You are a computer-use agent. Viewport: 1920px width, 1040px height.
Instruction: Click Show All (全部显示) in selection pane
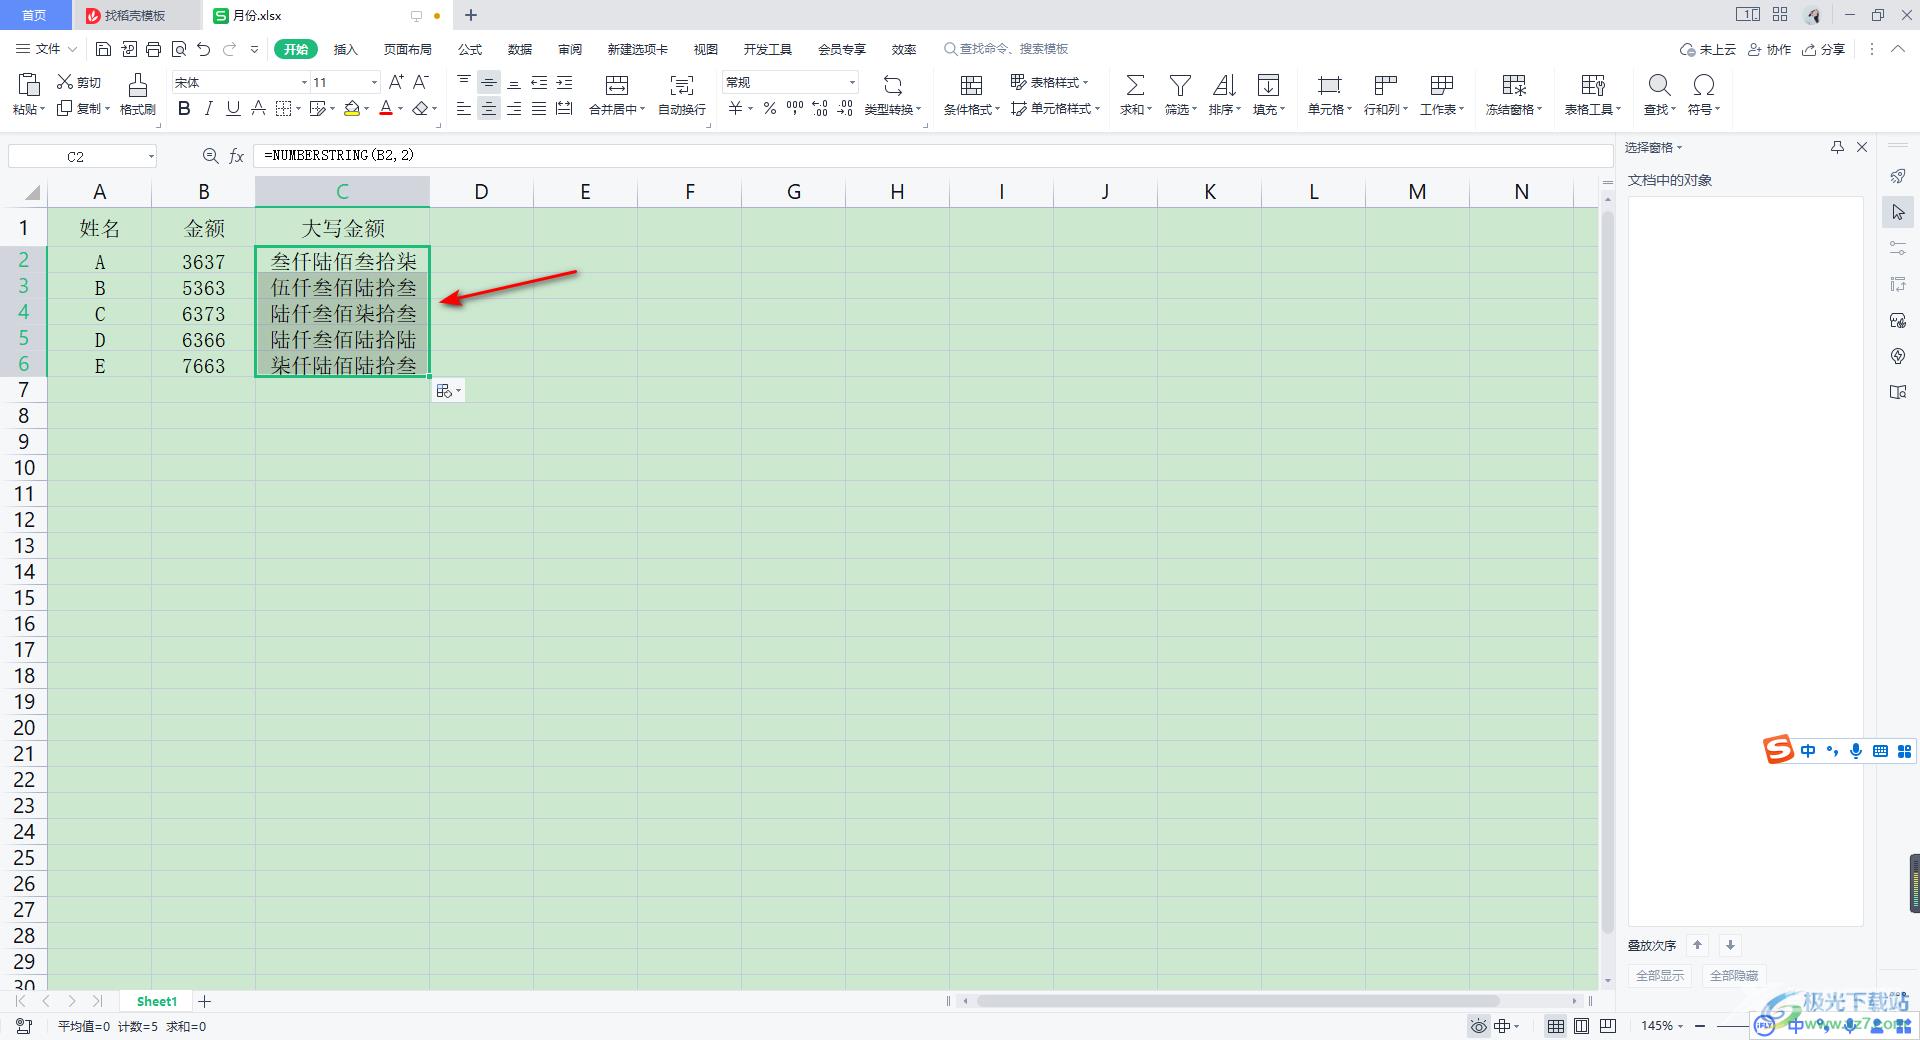[x=1659, y=975]
